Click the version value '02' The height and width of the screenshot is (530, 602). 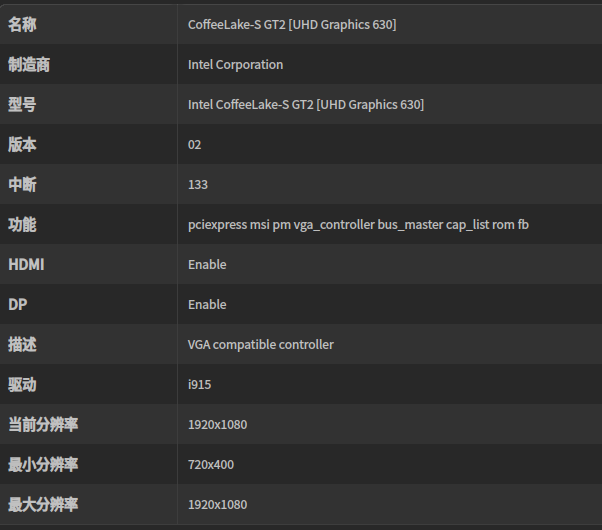click(x=194, y=144)
